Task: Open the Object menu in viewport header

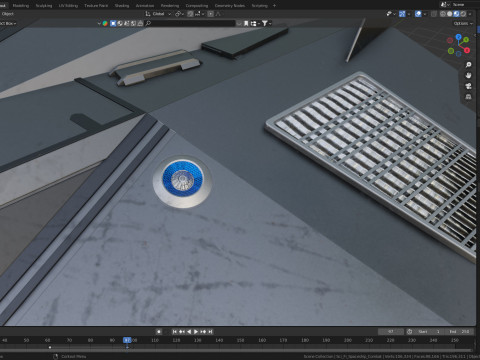Action: click(x=7, y=14)
